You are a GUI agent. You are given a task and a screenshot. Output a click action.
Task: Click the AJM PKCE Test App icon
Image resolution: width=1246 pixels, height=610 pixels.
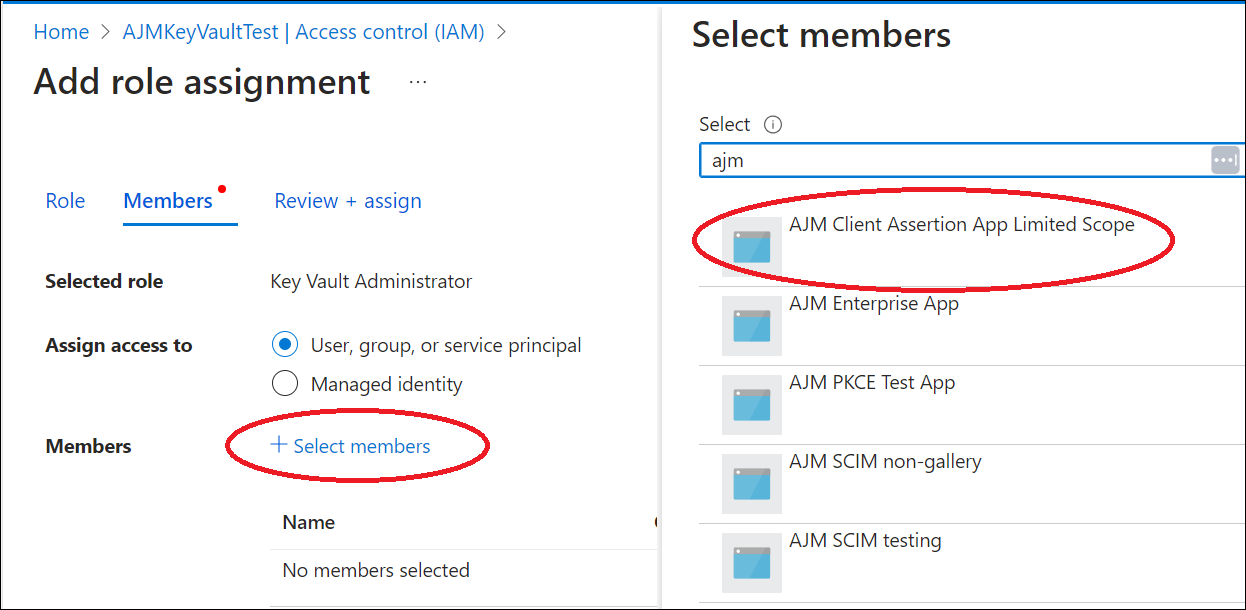(x=751, y=404)
